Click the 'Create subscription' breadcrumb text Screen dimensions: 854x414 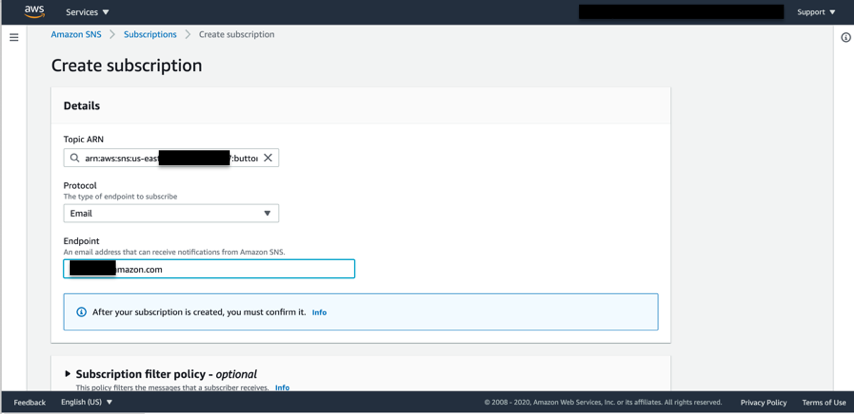tap(236, 34)
